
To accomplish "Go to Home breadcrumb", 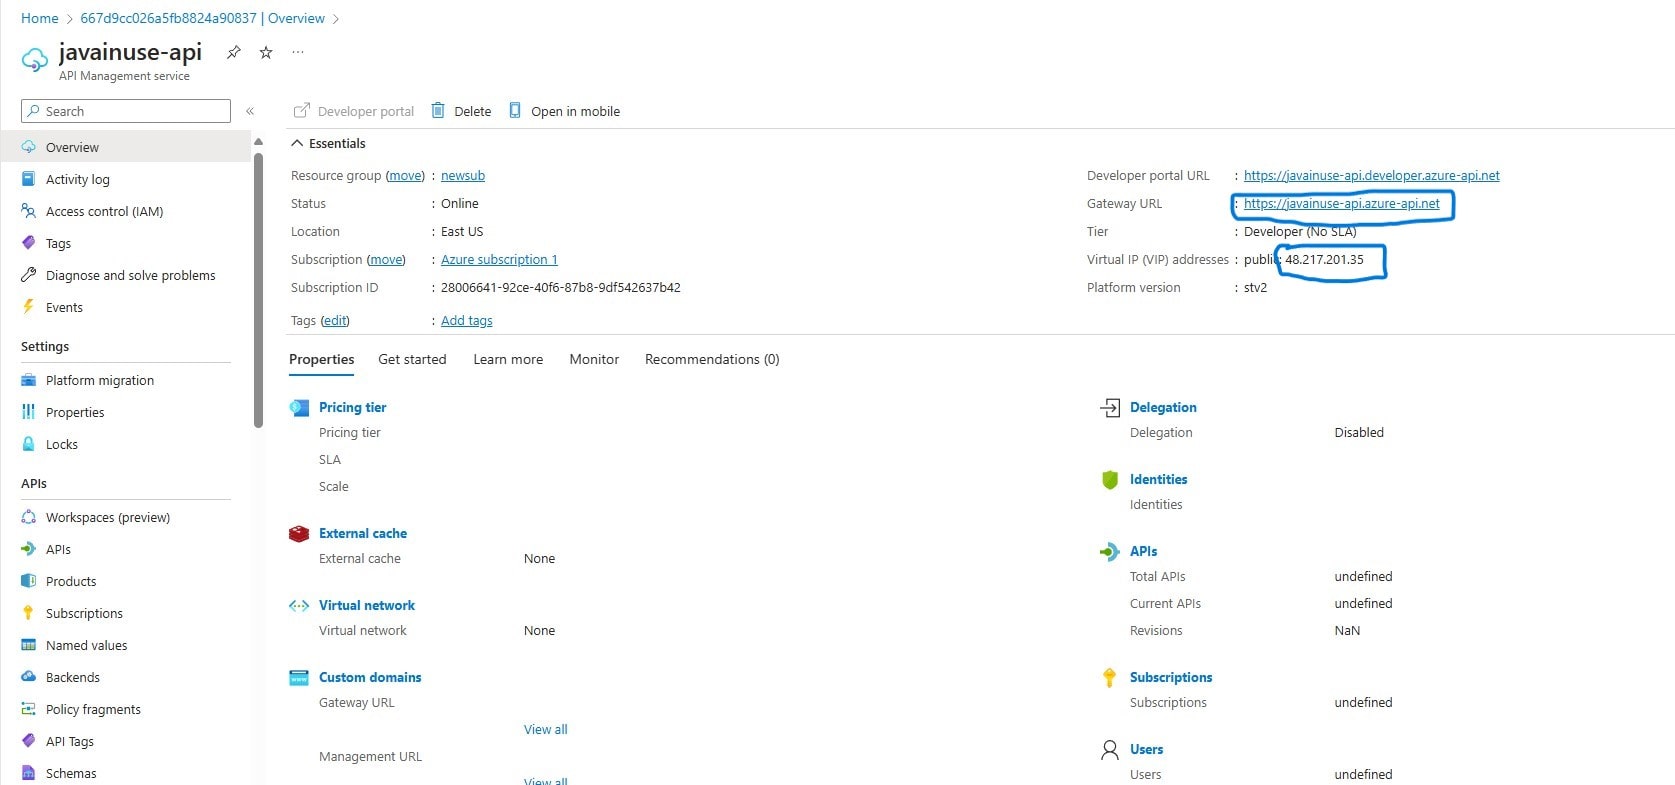I will [40, 18].
